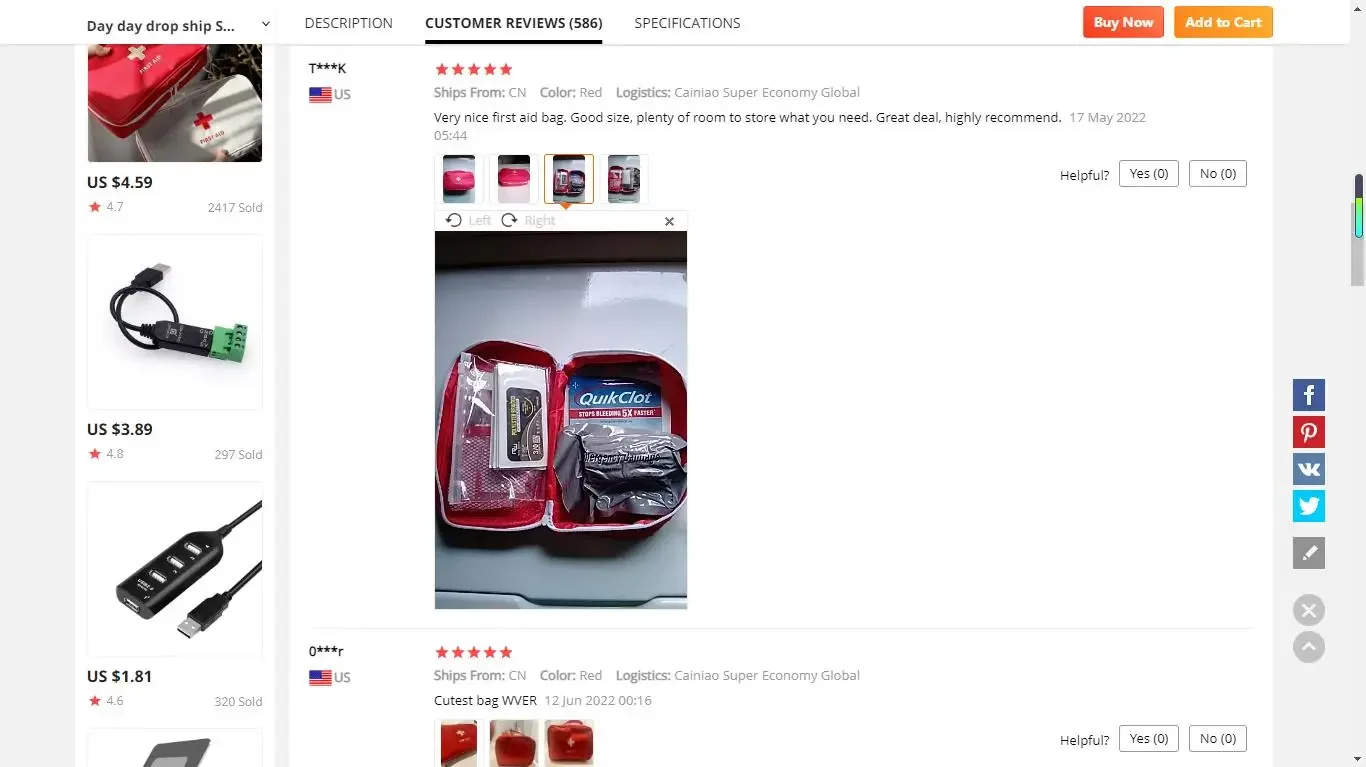
Task: Expand the Day day drop ship store dropdown
Action: tap(265, 24)
